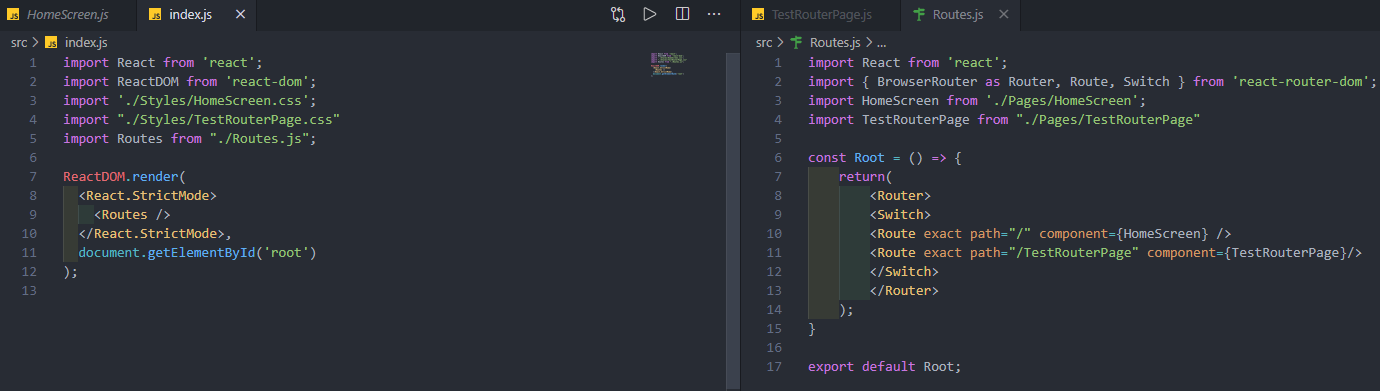Run the file with the play icon
The width and height of the screenshot is (1380, 391).
click(x=650, y=14)
